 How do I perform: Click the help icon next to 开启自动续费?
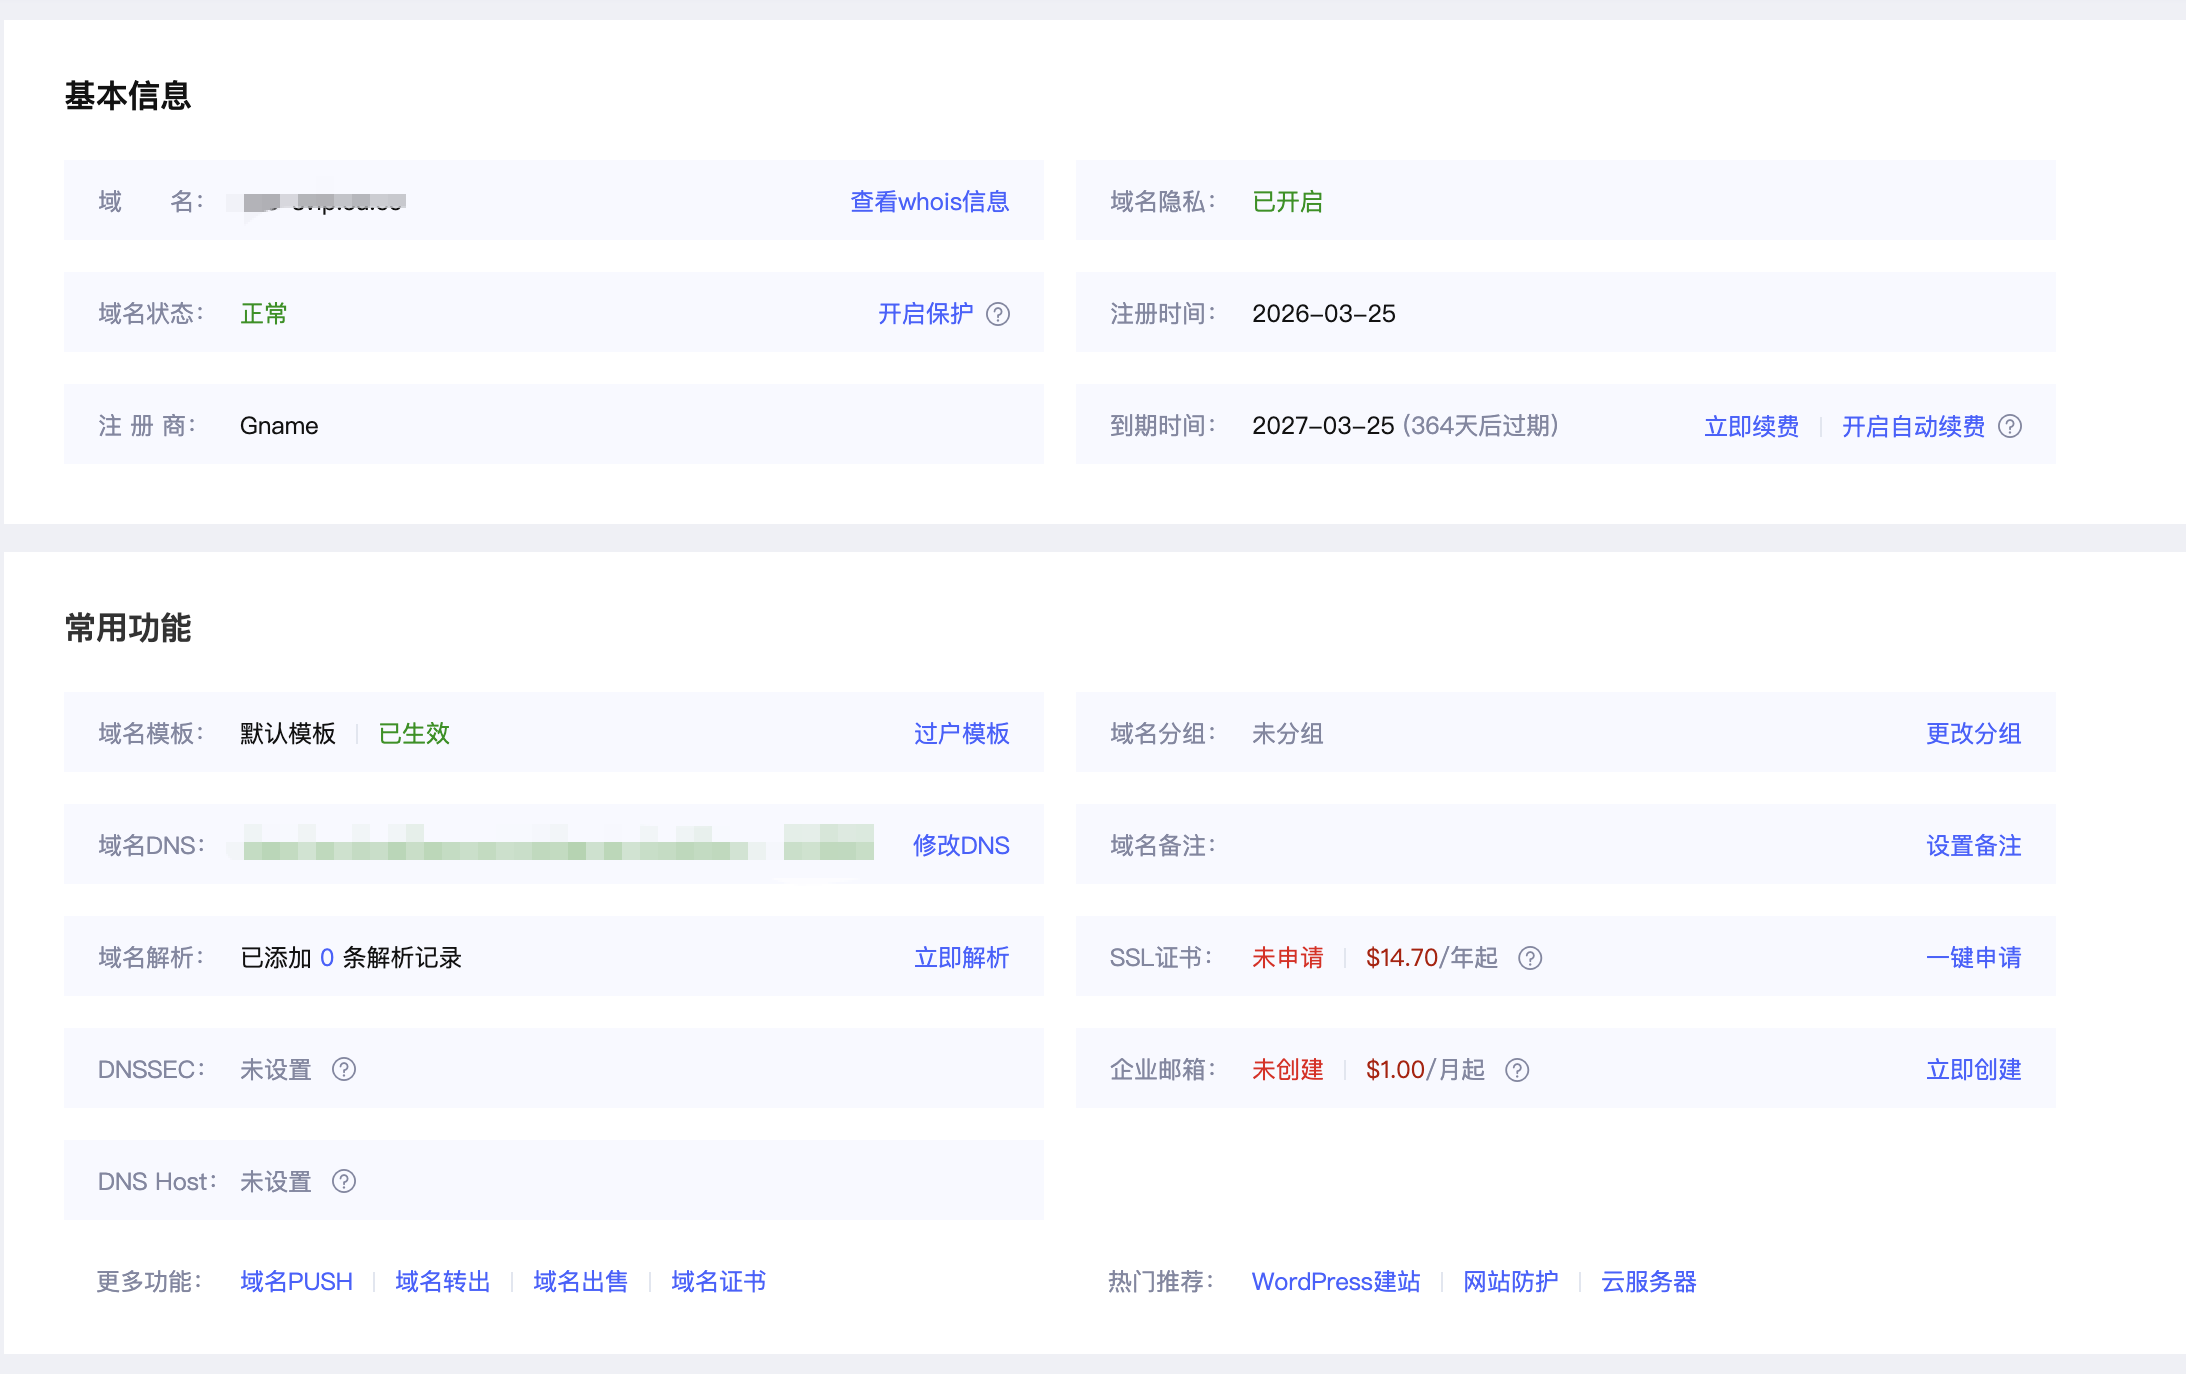tap(2012, 425)
